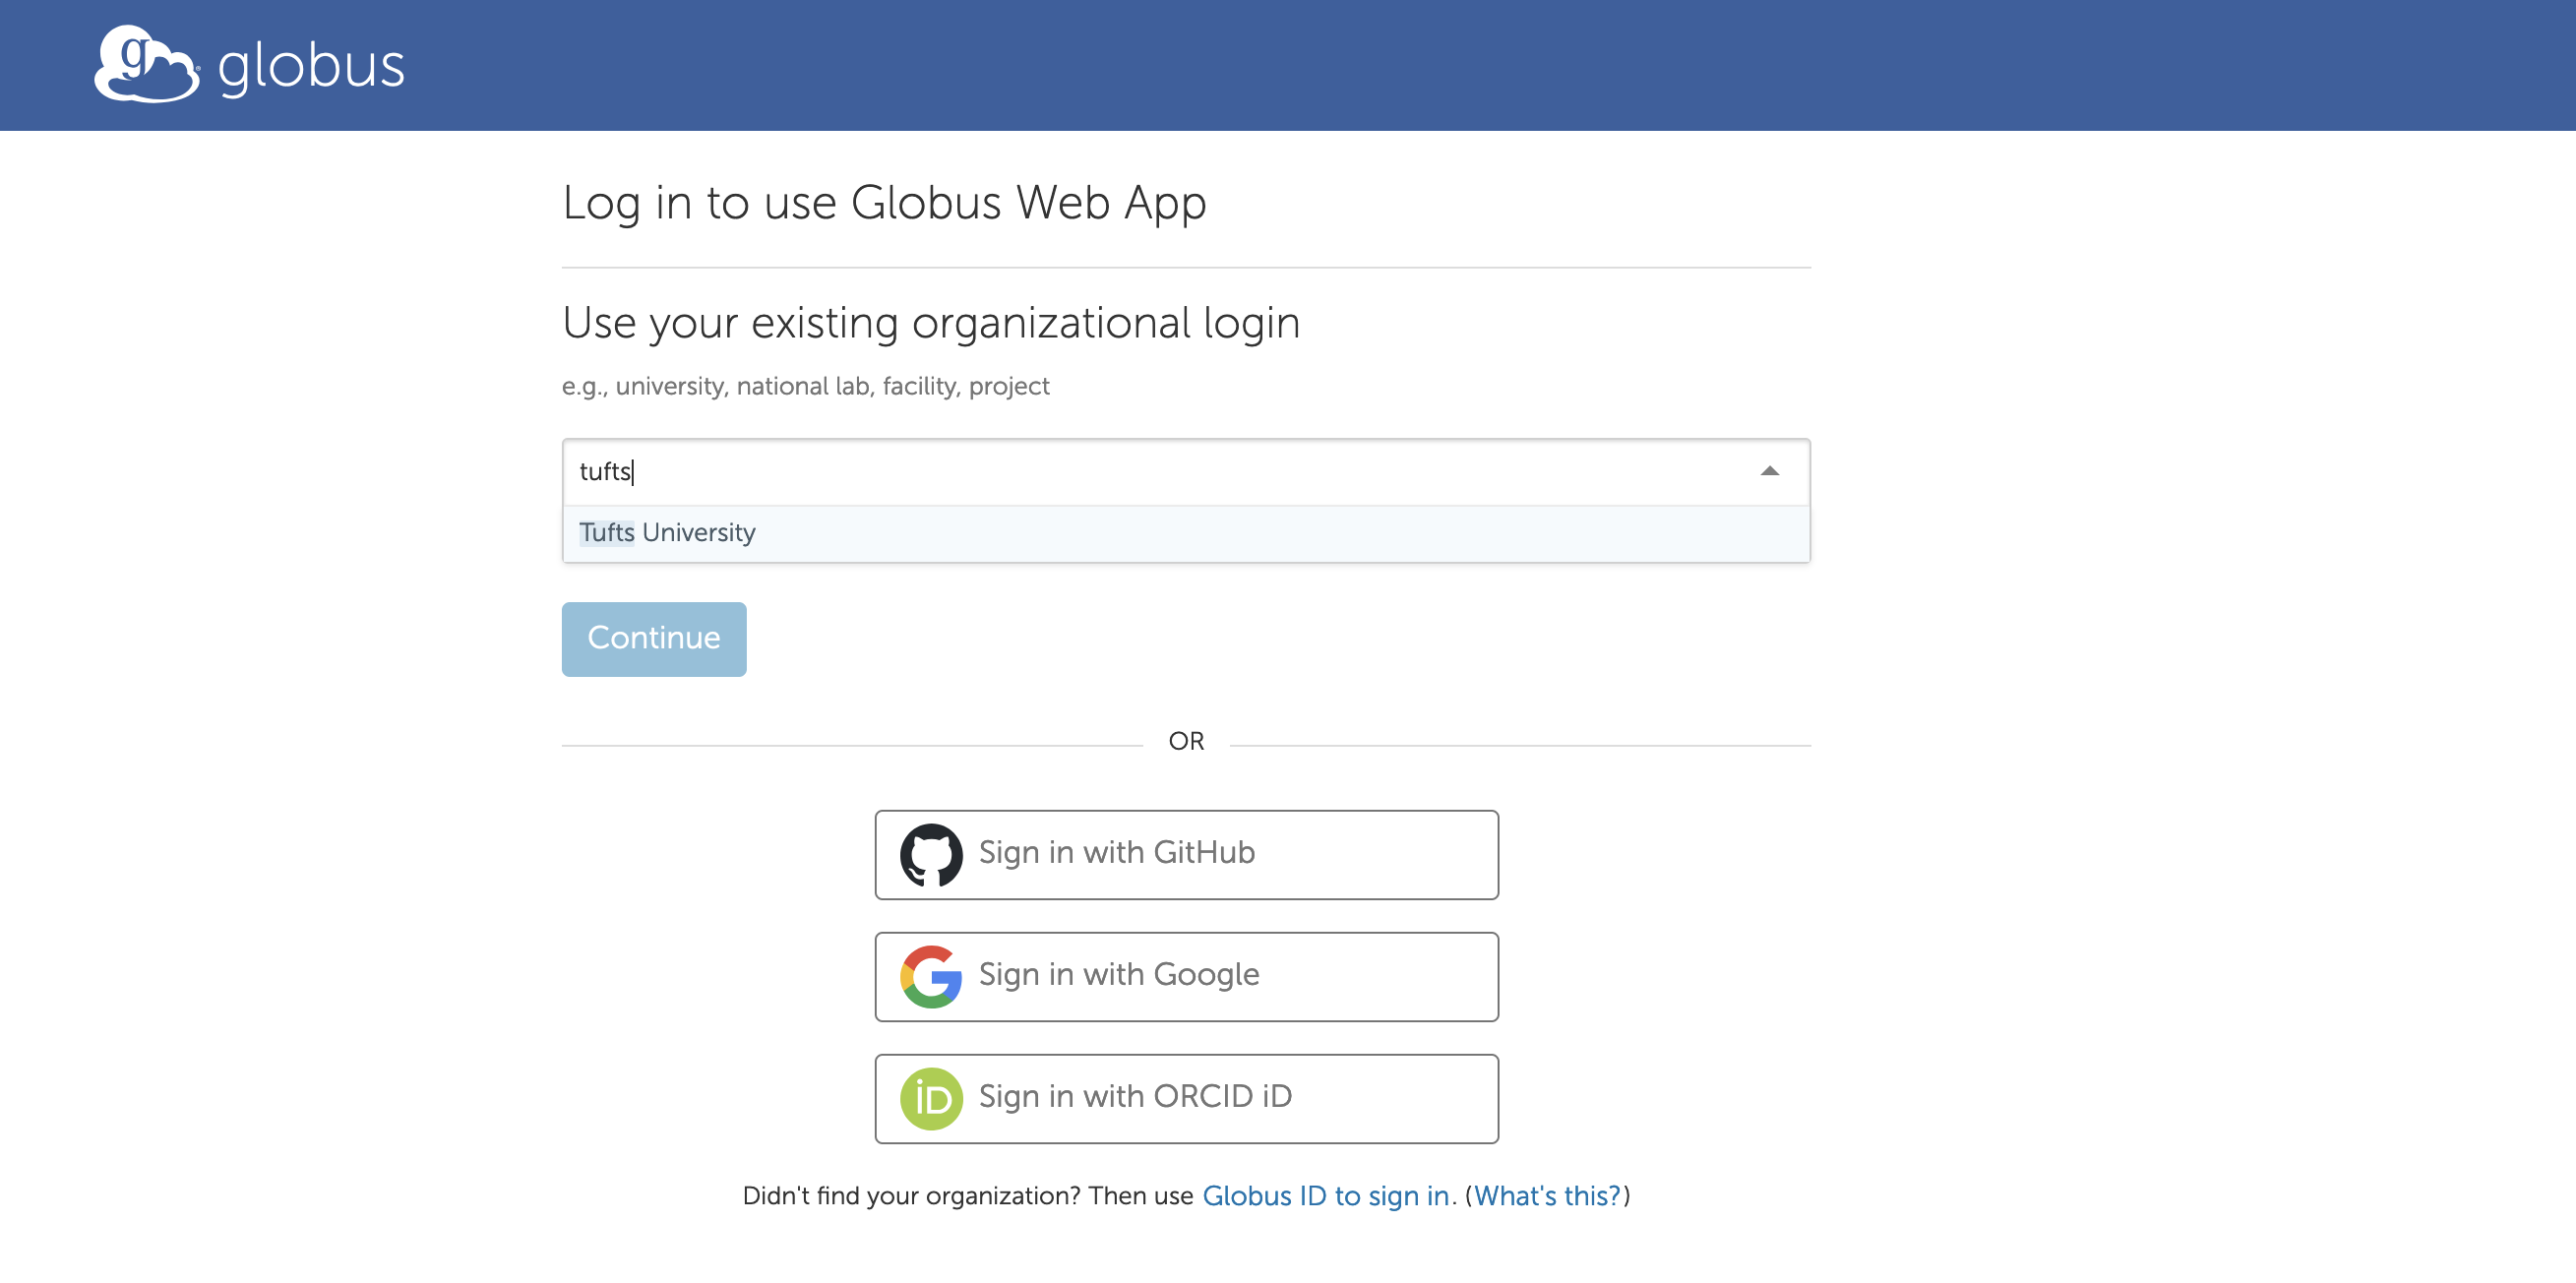Click the "Log in to use Globus Web App" heading
Viewport: 2576px width, 1283px height.
click(884, 202)
